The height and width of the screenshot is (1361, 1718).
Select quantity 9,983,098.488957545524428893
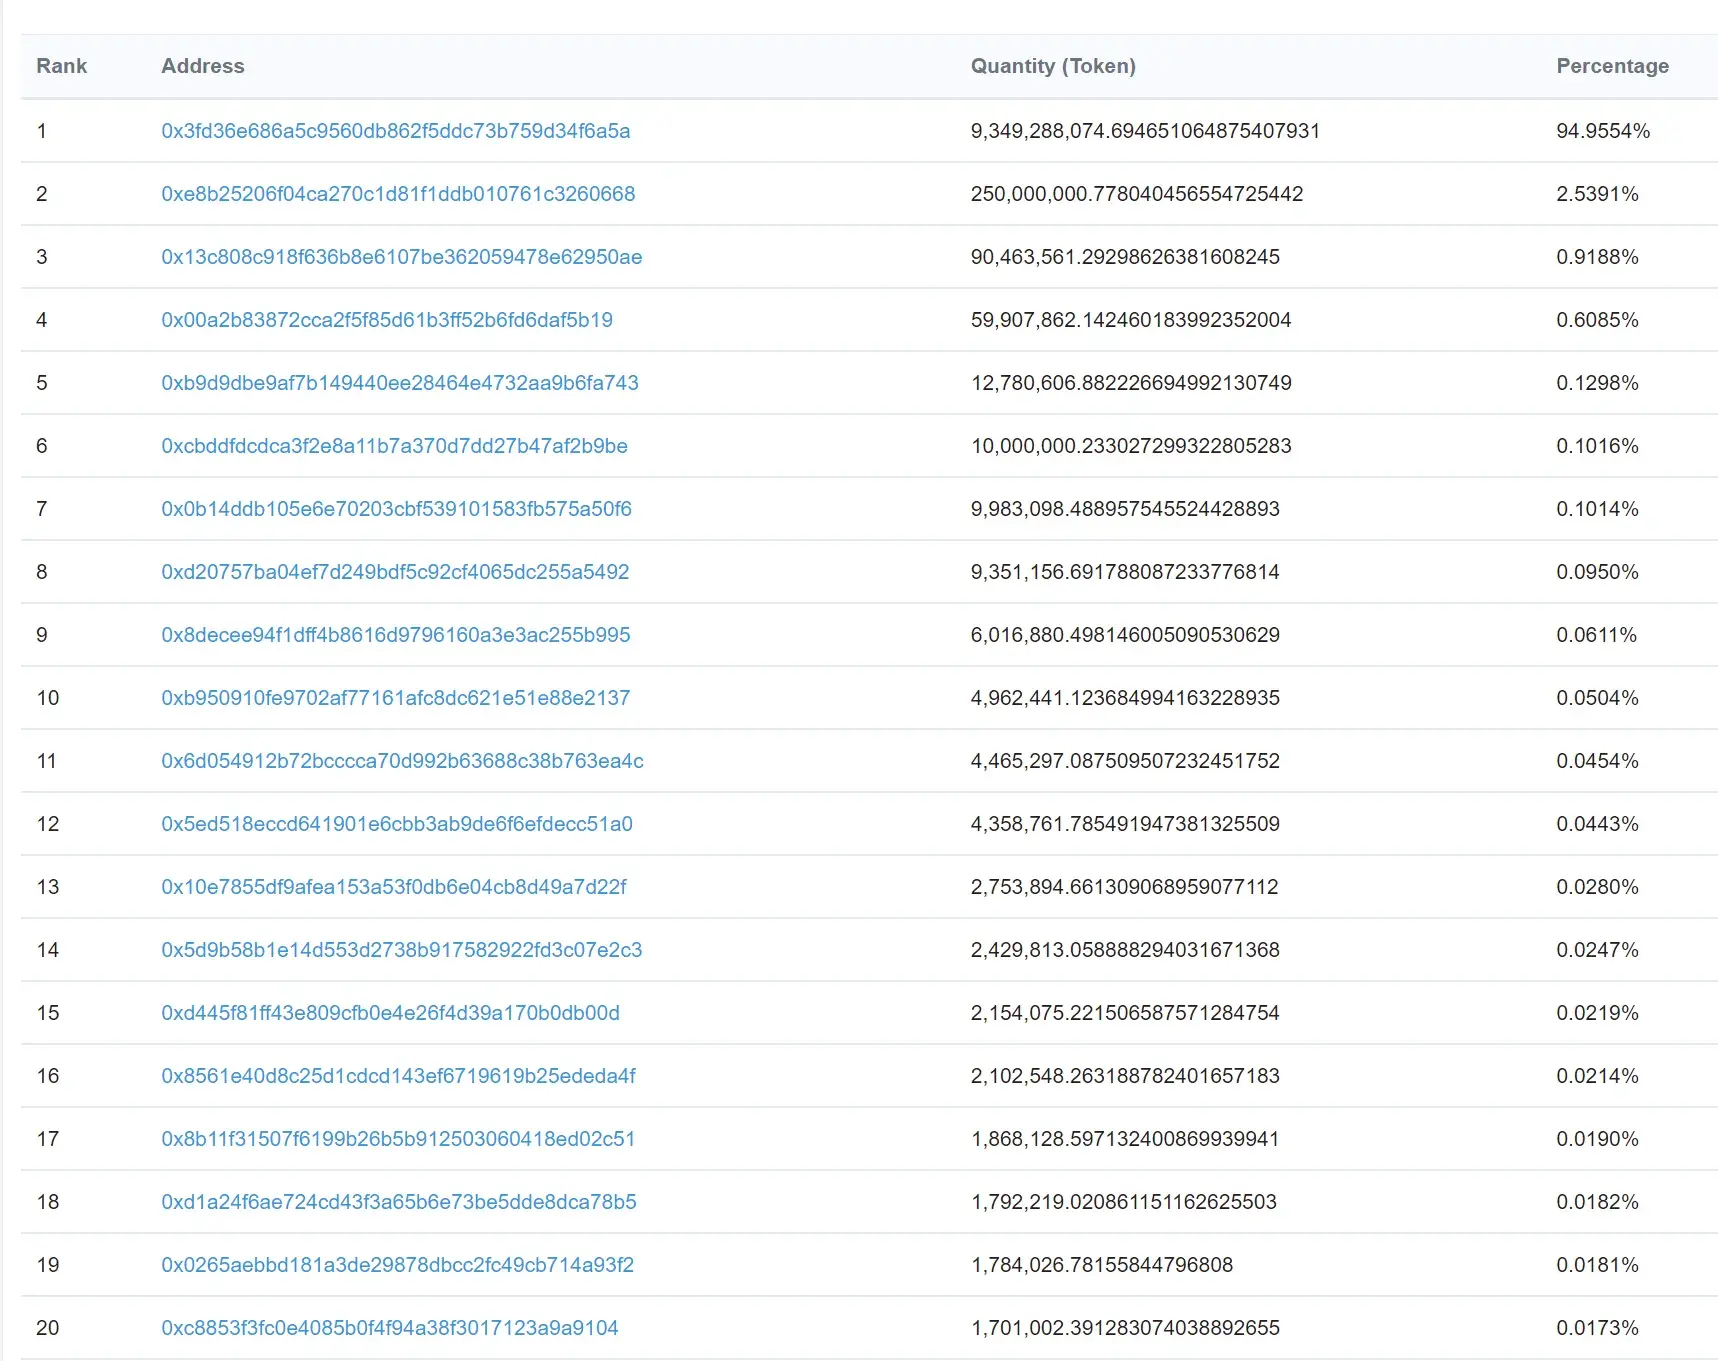point(1125,509)
